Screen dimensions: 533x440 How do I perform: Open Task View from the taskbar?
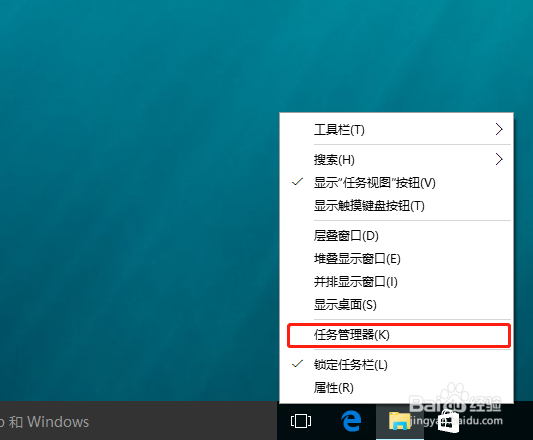301,421
